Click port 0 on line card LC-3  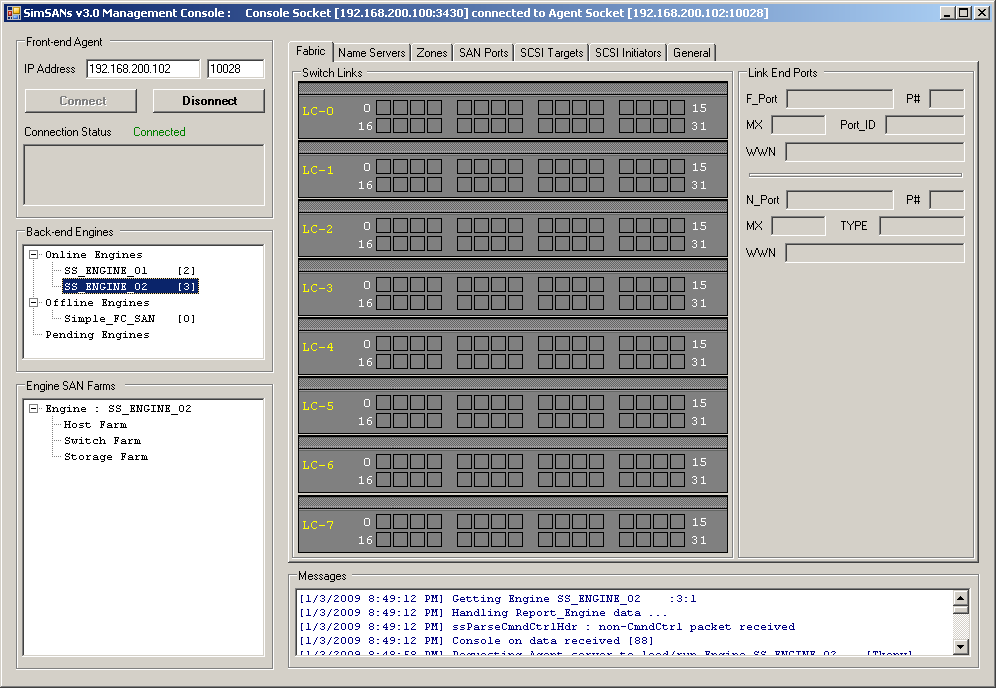pos(383,285)
